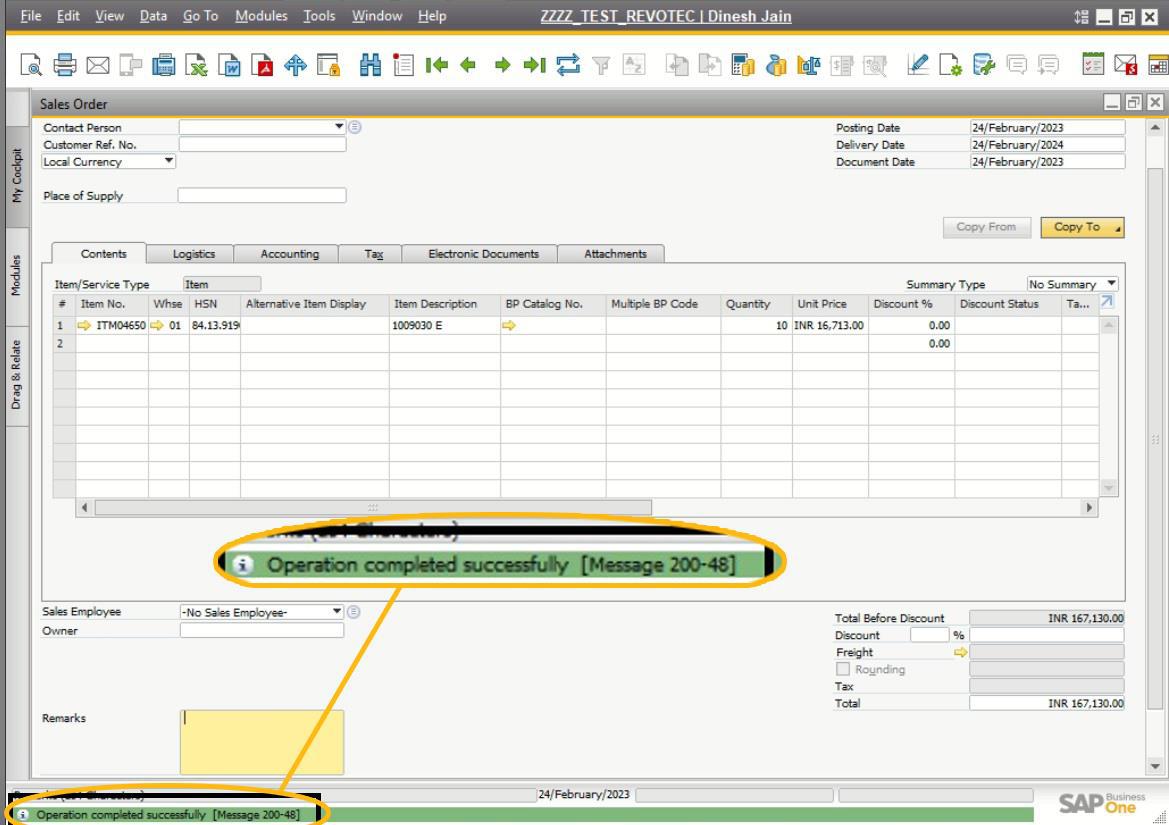Click the Delivery Date field

1047,145
